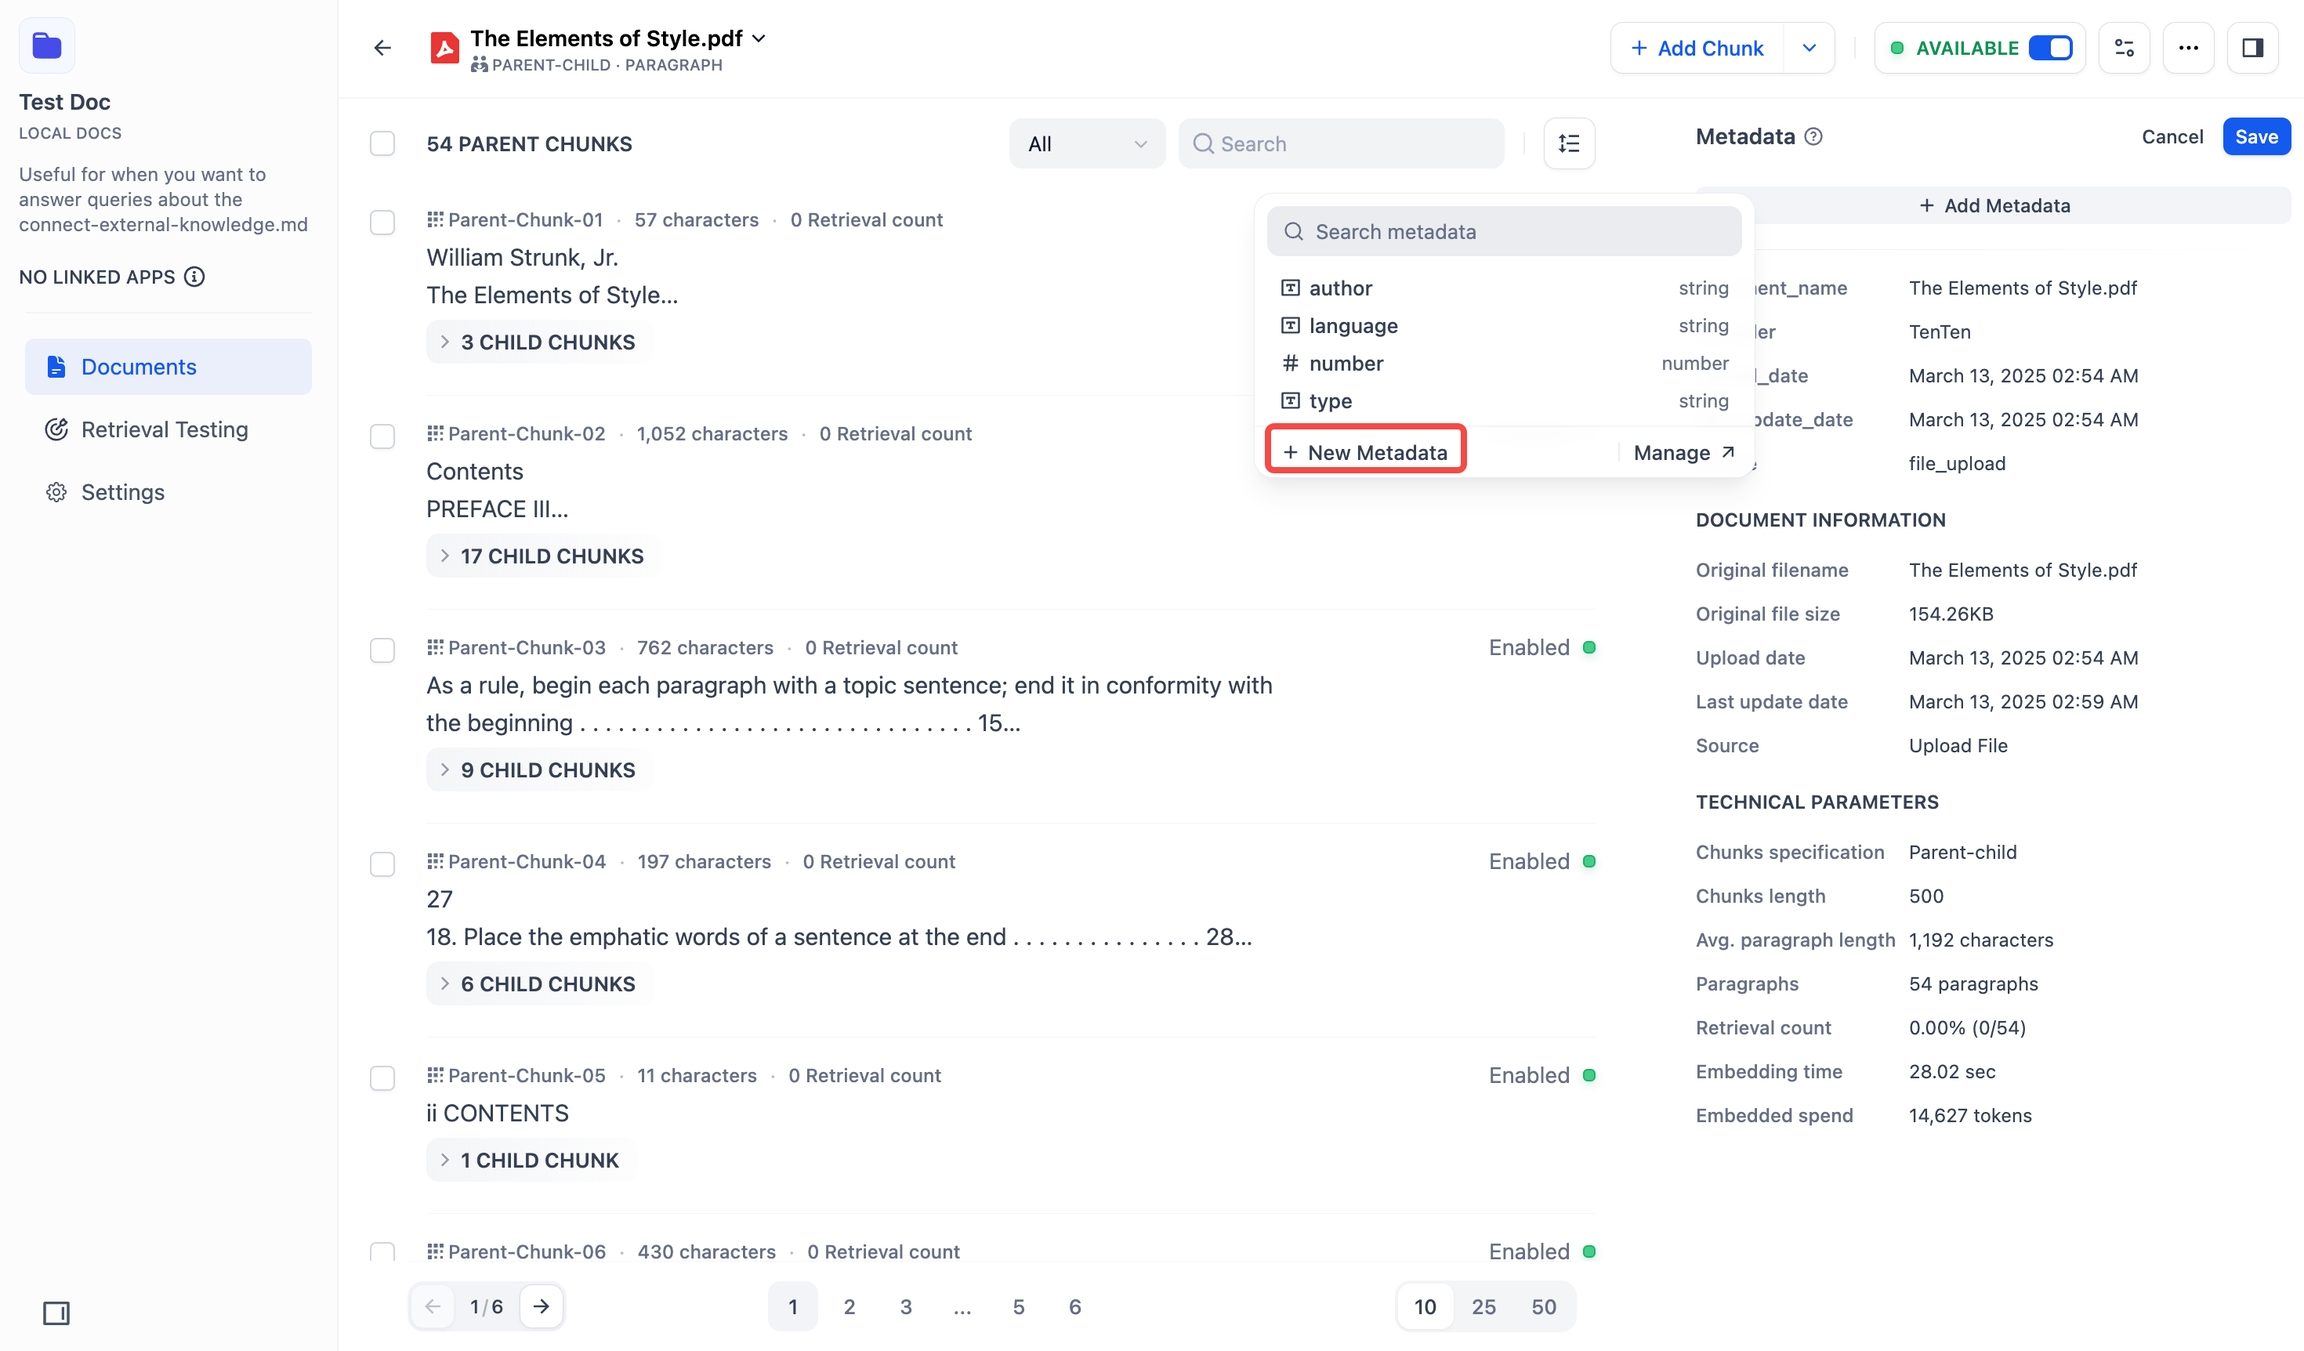Image resolution: width=2304 pixels, height=1351 pixels.
Task: Click the No Linked Apps info icon
Action: [x=195, y=277]
